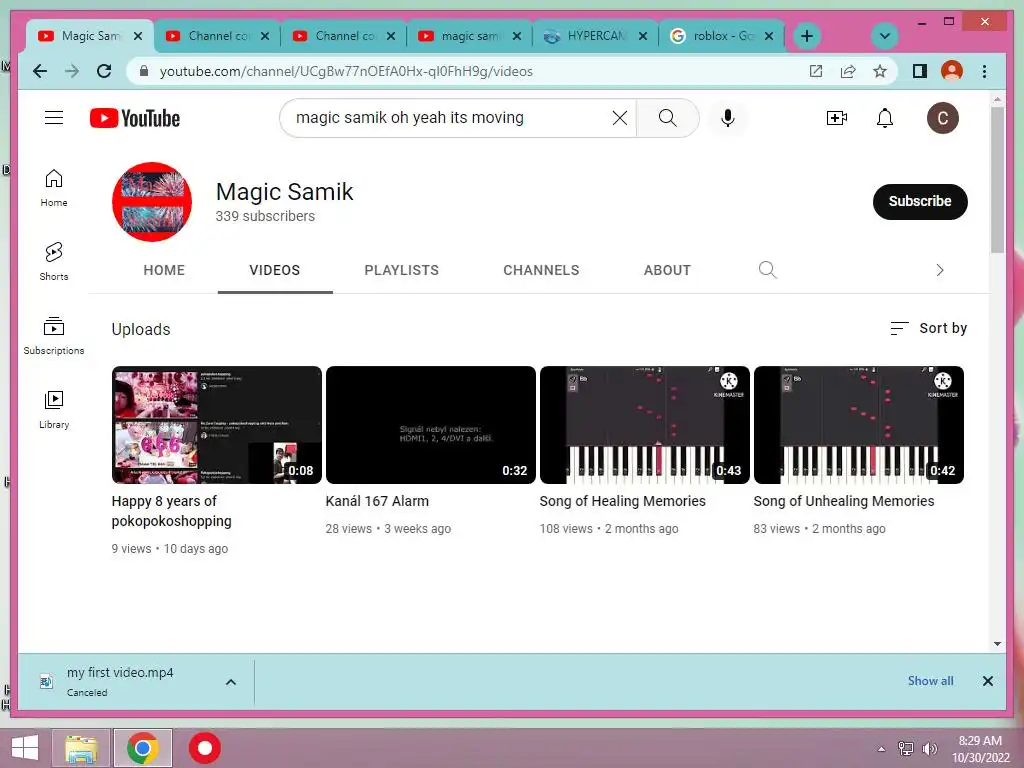Expand my first video.mp4 download options
Image resolution: width=1024 pixels, height=768 pixels.
231,682
